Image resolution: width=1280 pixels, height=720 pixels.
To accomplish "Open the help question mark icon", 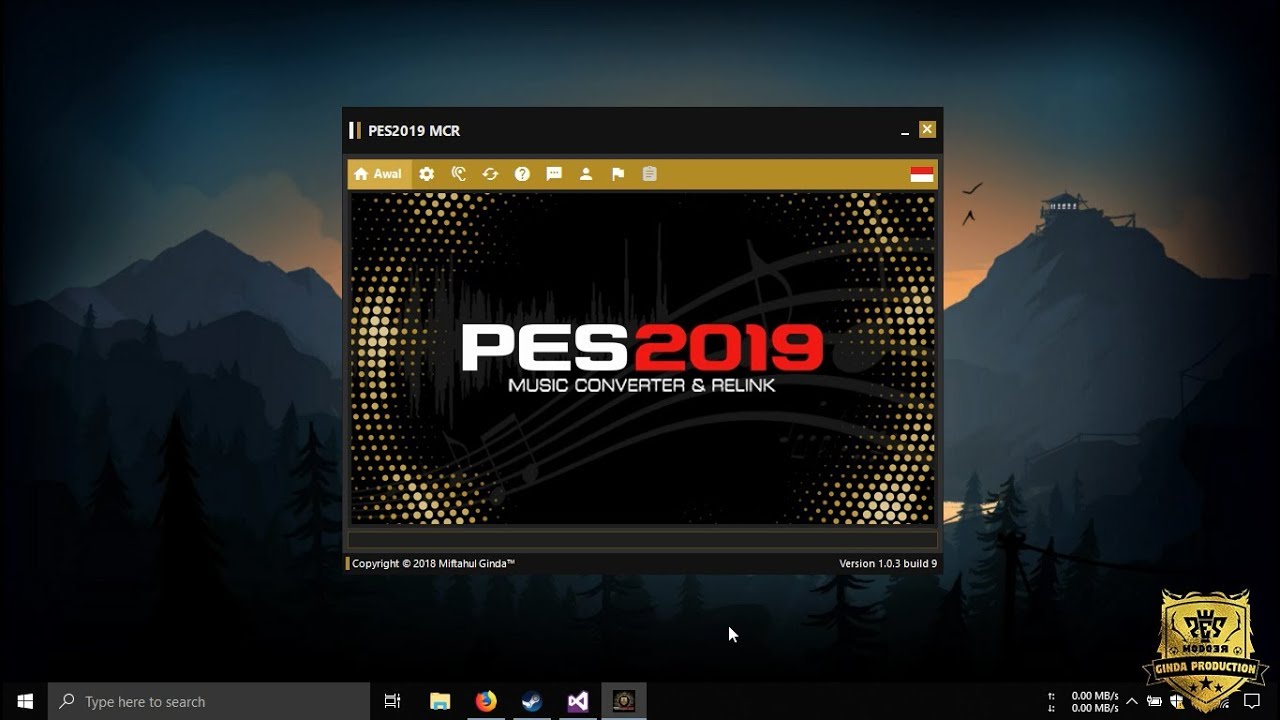I will pos(522,174).
